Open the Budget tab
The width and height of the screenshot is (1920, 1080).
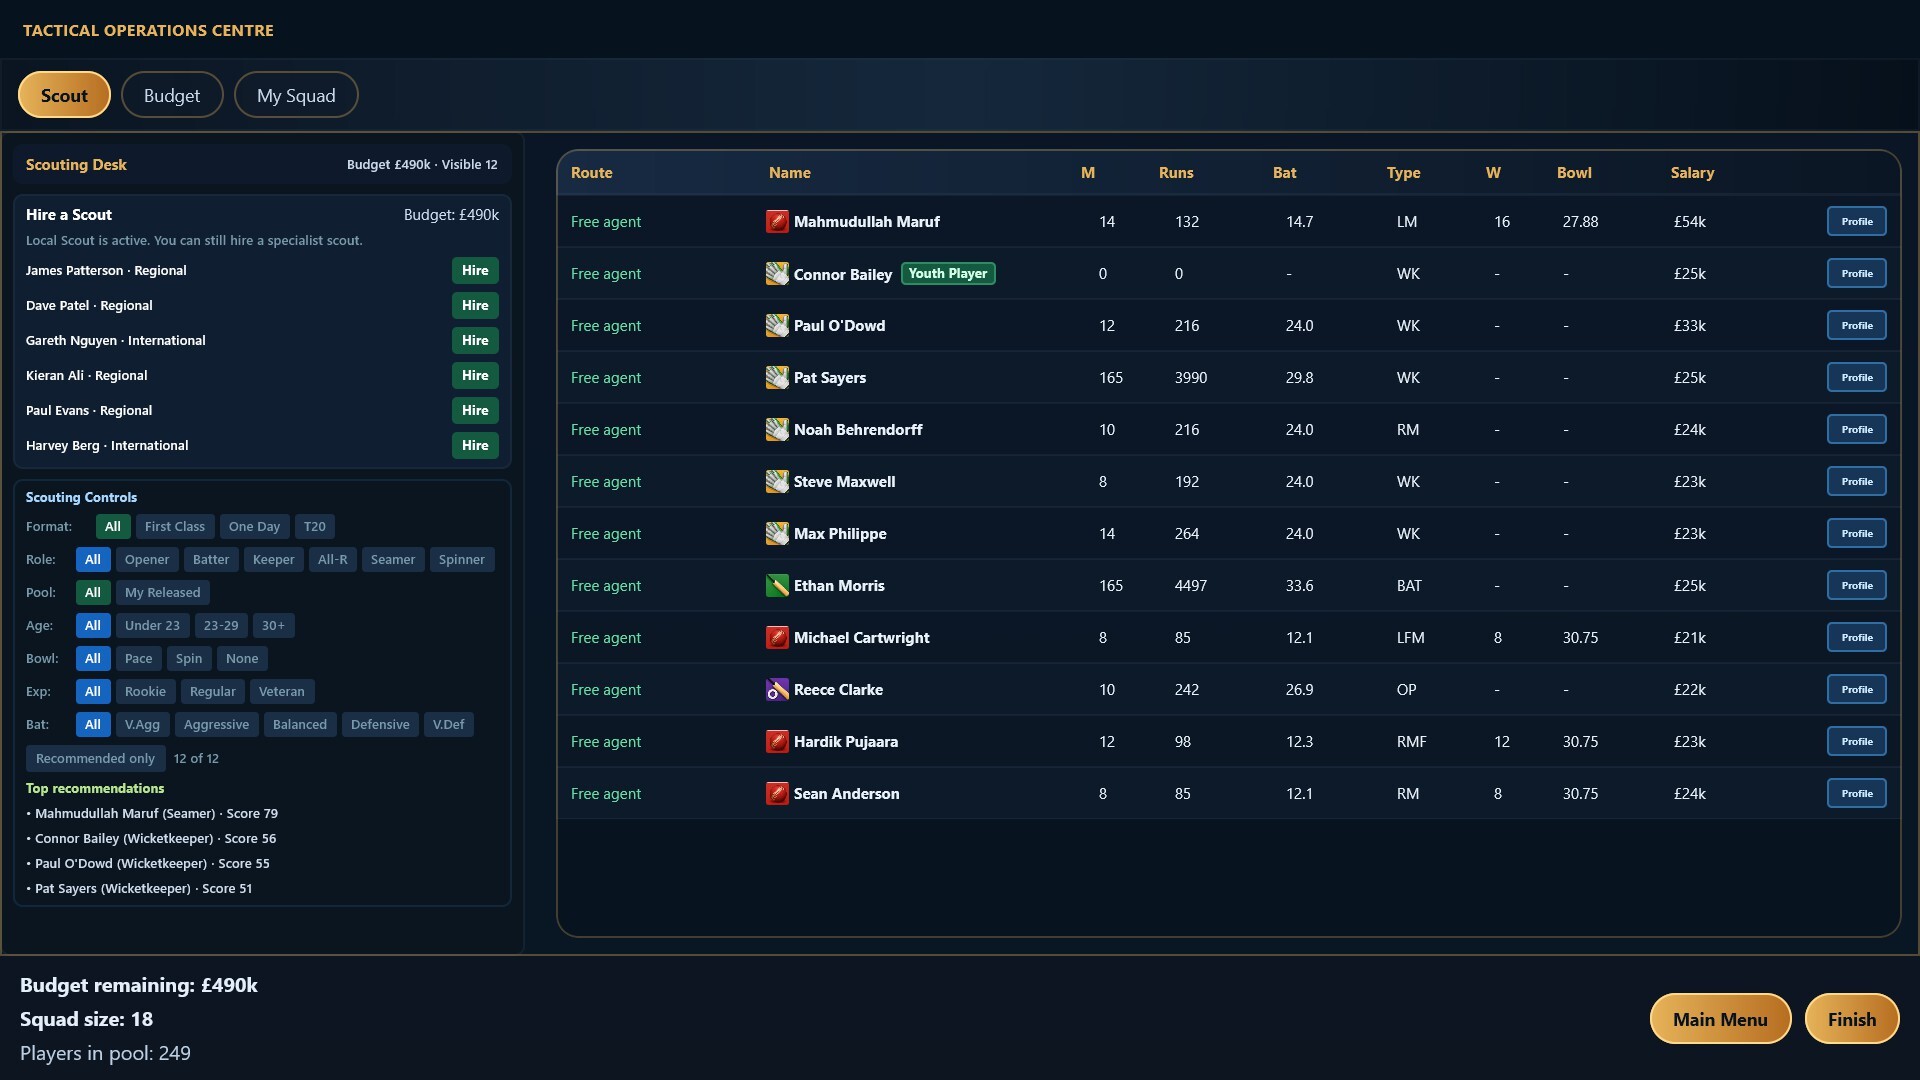[x=172, y=95]
